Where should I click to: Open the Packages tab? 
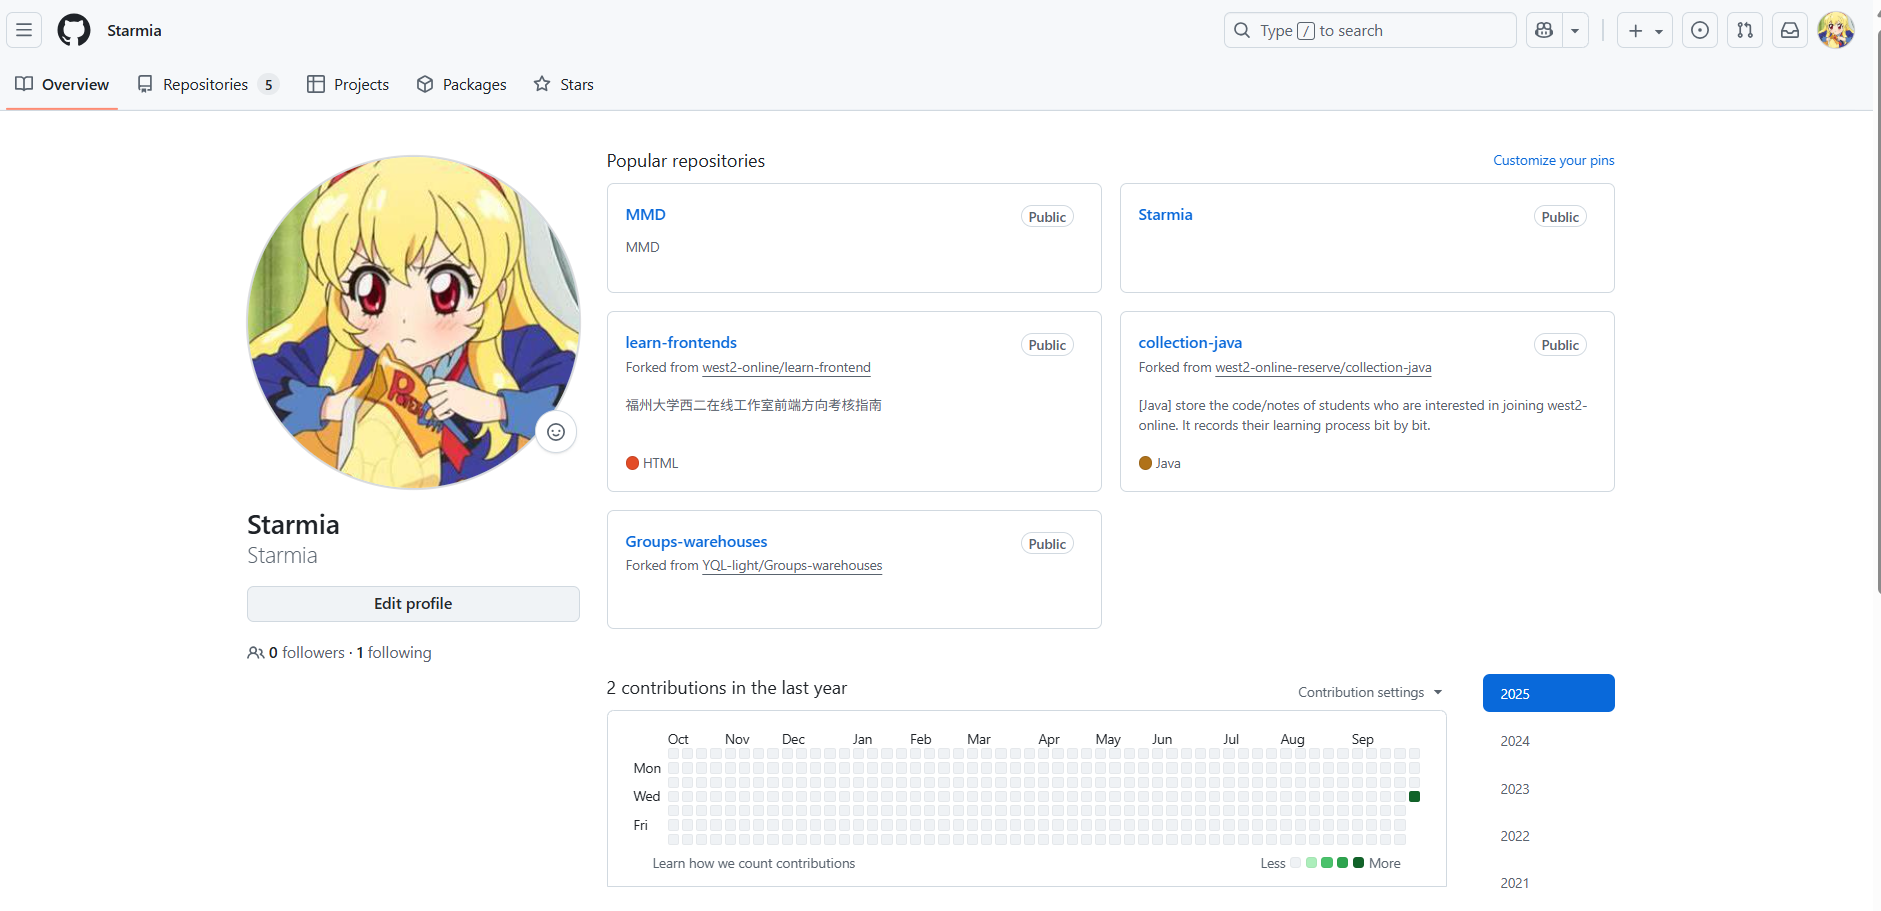(x=462, y=85)
